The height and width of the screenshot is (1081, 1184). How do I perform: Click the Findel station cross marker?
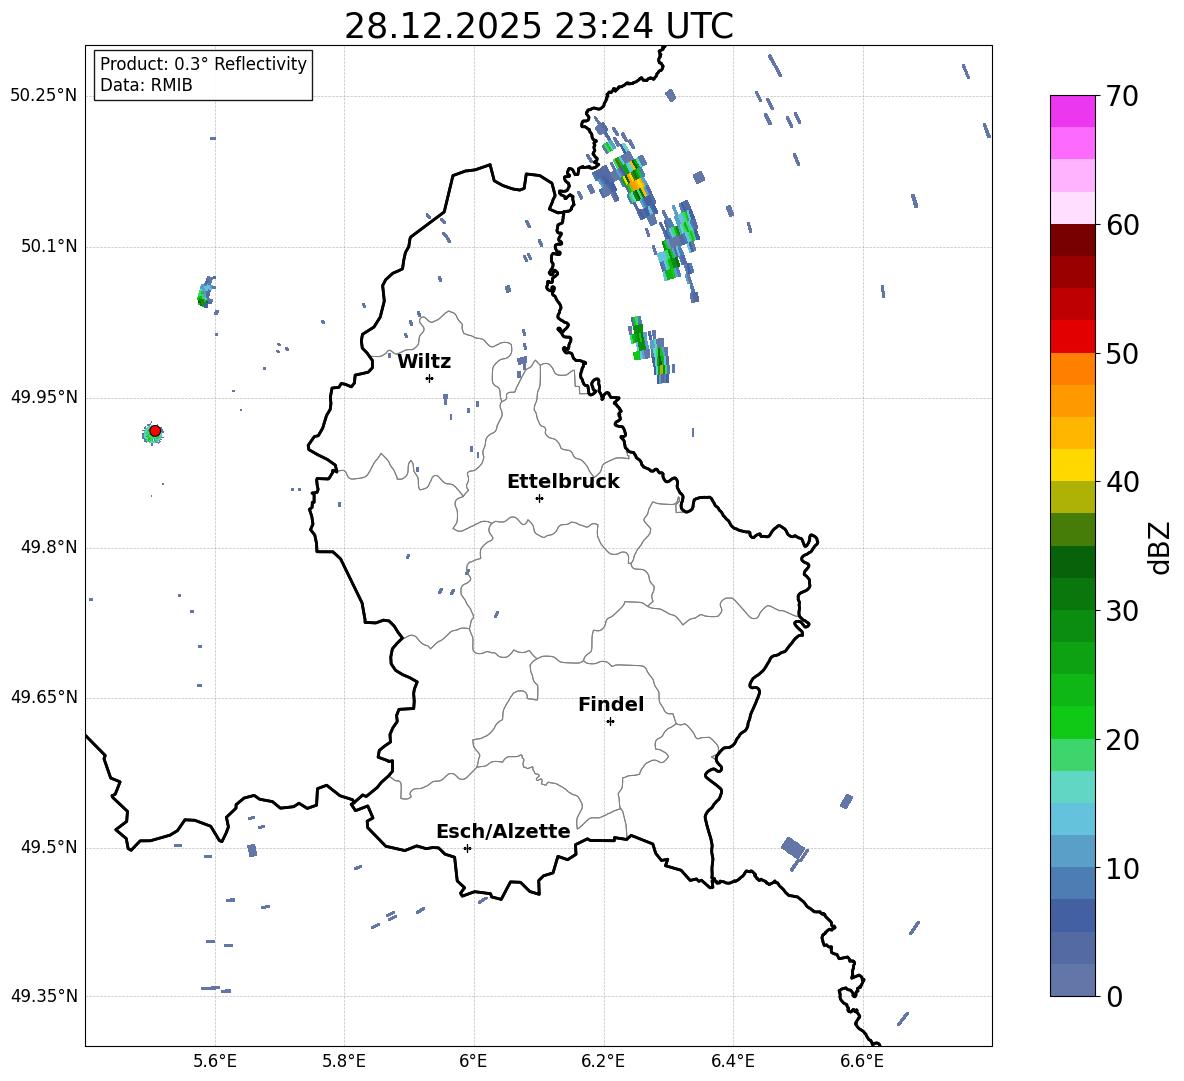tap(611, 722)
